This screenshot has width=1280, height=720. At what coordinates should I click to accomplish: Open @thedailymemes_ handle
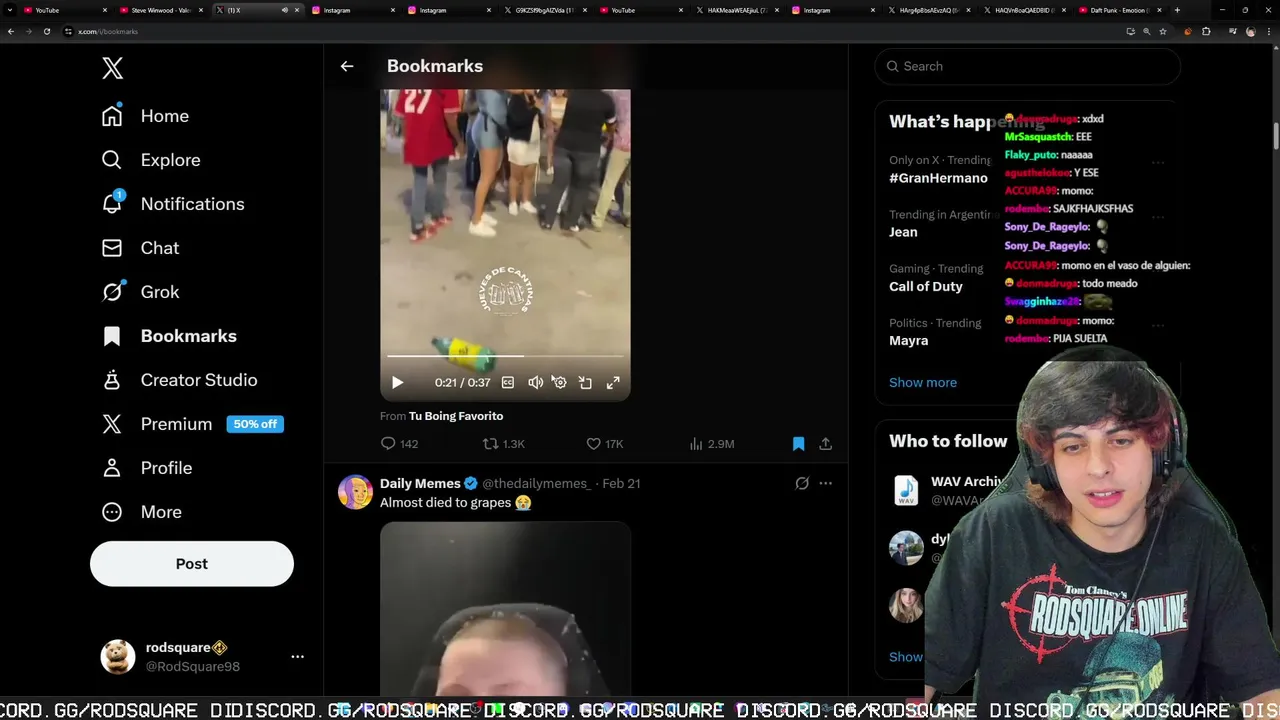(x=537, y=483)
